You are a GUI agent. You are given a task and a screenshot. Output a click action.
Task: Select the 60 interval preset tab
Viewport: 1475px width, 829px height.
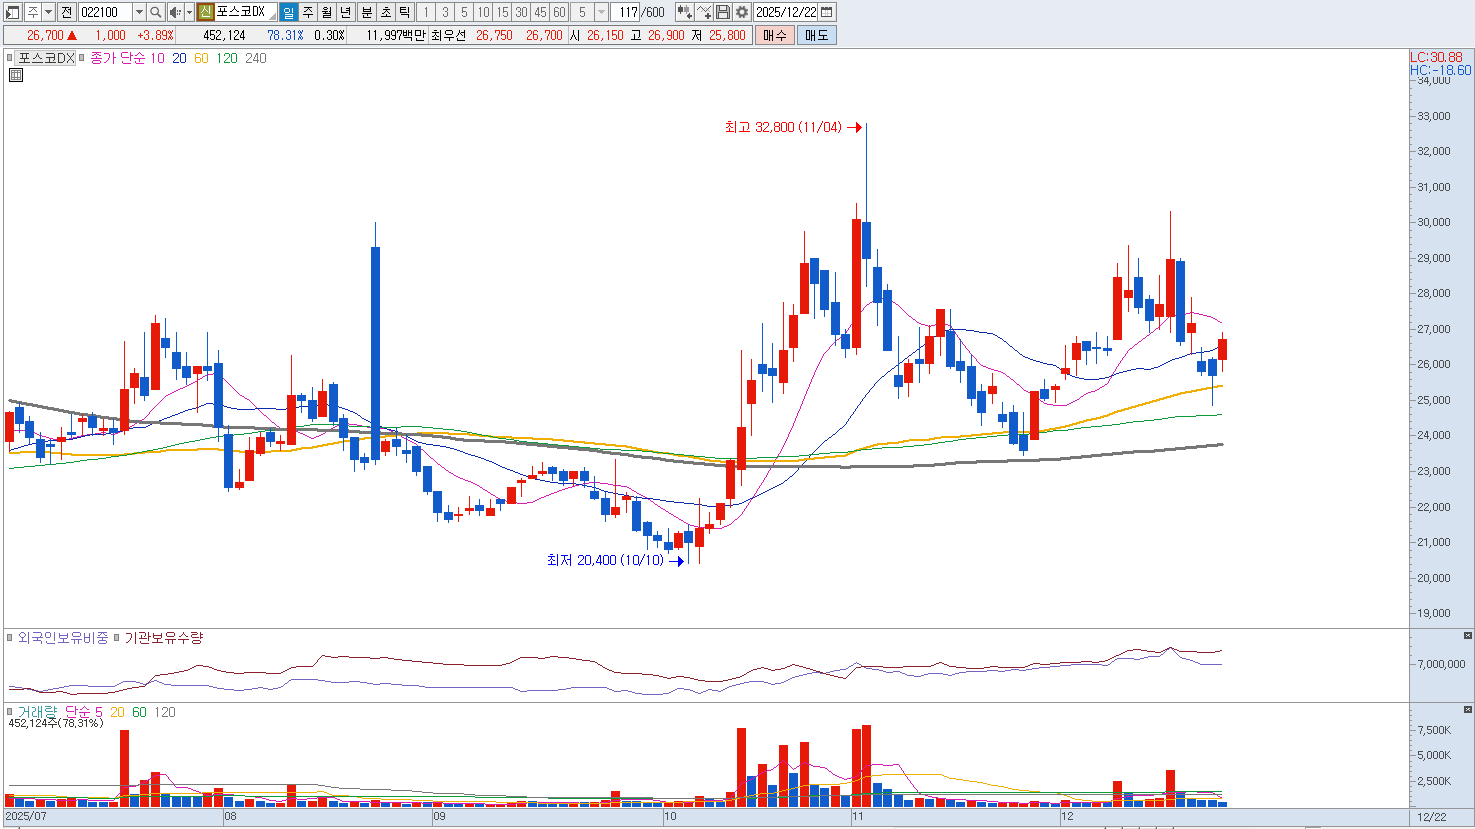point(559,12)
